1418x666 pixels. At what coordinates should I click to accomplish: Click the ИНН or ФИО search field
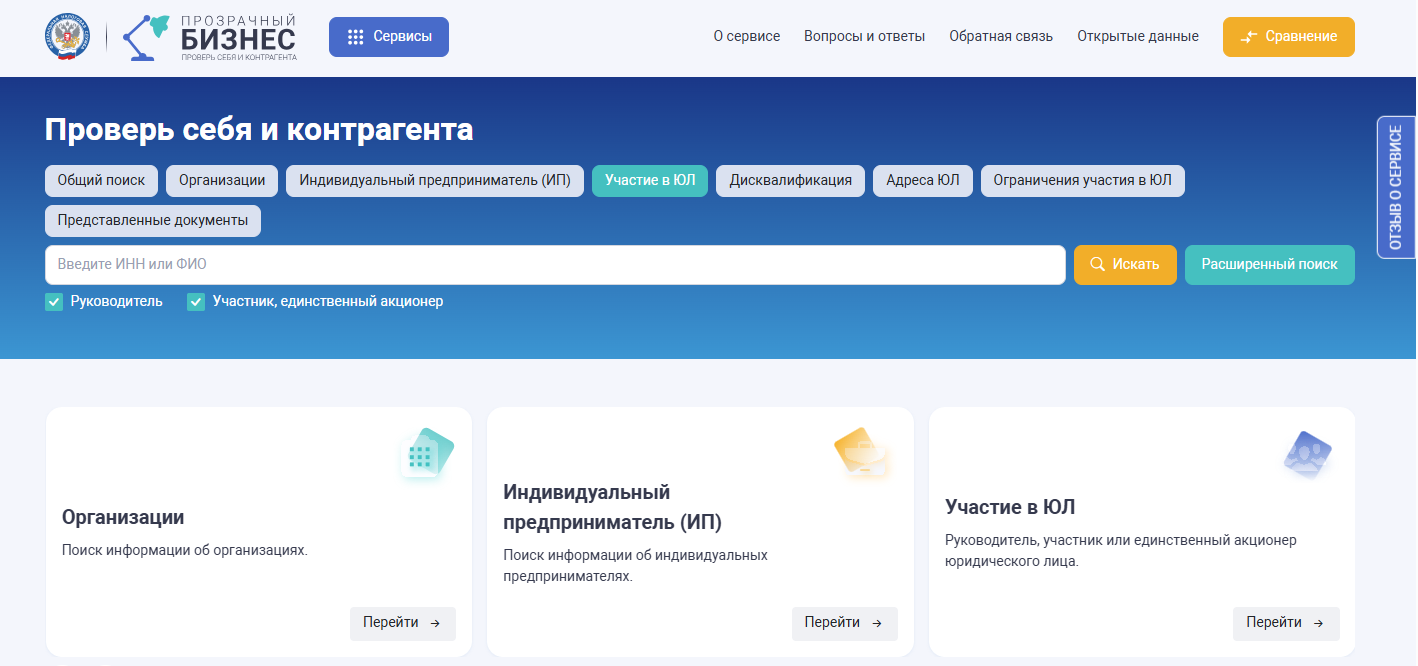(555, 265)
